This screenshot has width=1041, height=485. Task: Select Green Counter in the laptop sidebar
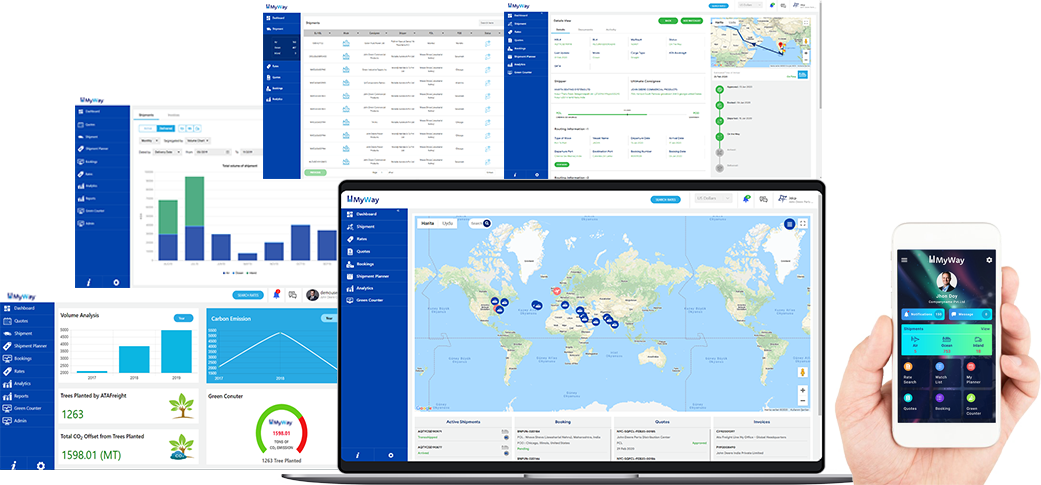pyautogui.click(x=368, y=300)
